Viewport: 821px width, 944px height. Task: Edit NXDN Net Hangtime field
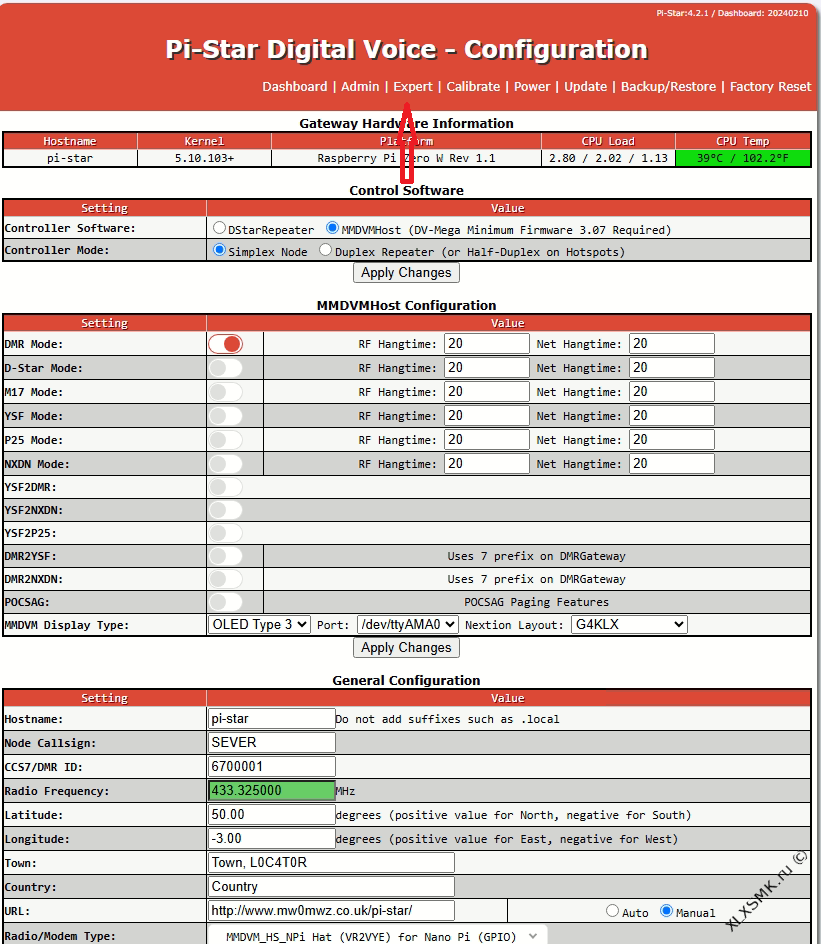pyautogui.click(x=672, y=464)
